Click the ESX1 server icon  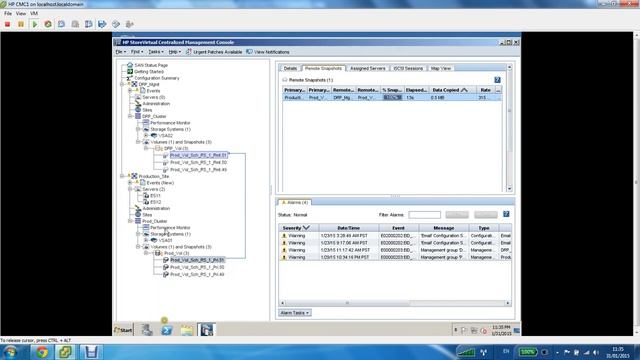(146, 196)
